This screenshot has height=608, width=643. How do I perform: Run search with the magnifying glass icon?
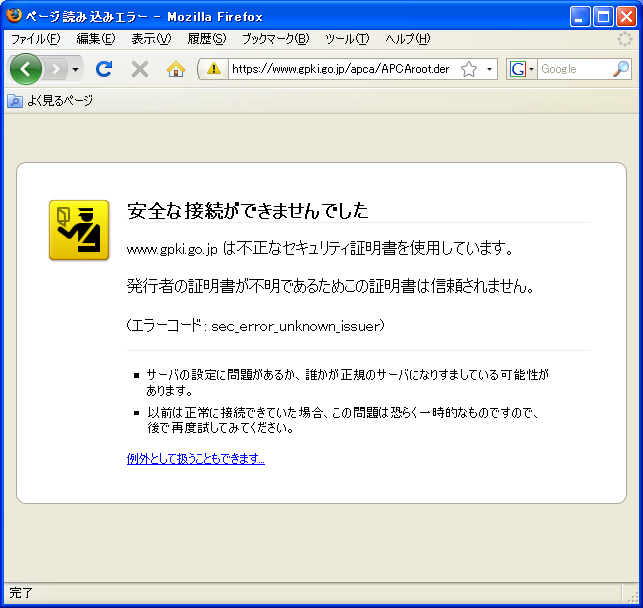621,69
